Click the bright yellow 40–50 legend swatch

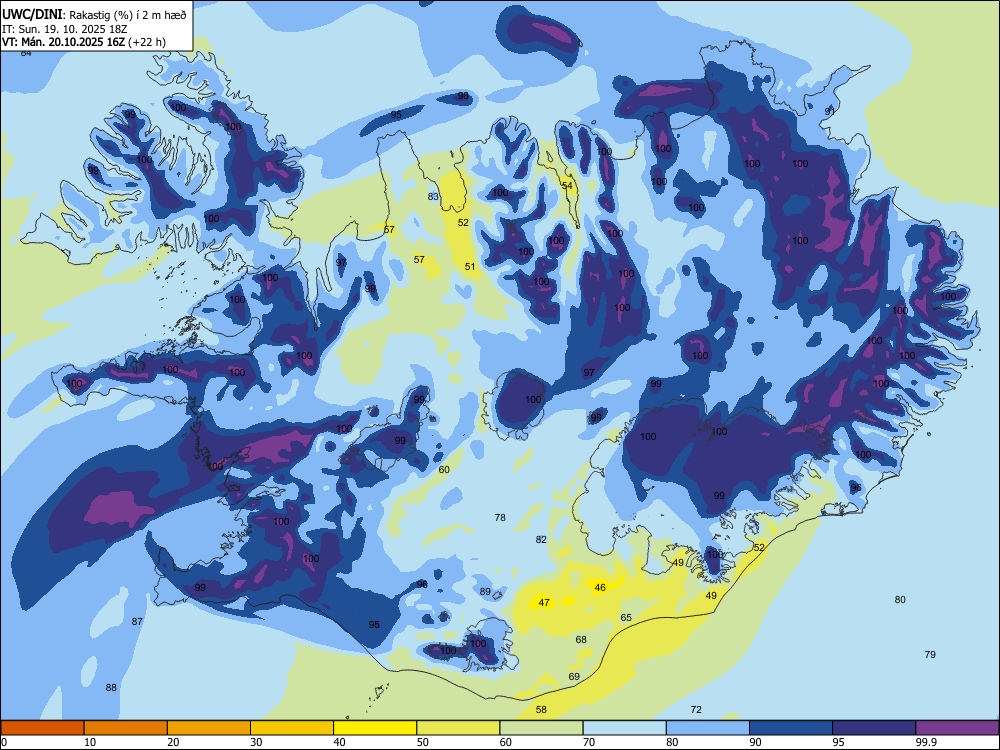click(x=375, y=728)
